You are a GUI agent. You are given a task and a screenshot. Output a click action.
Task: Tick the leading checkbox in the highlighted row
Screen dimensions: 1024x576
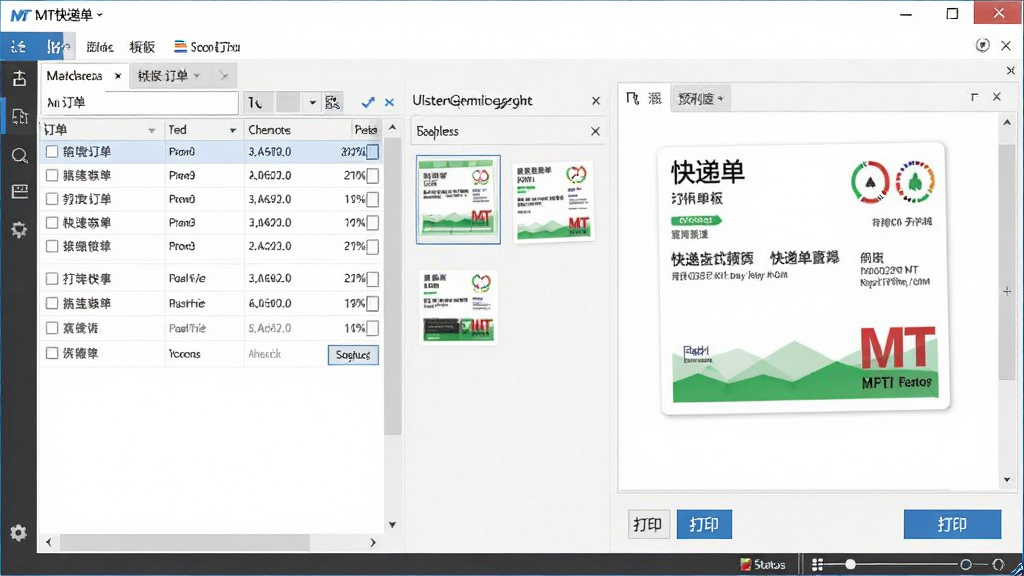[x=52, y=152]
